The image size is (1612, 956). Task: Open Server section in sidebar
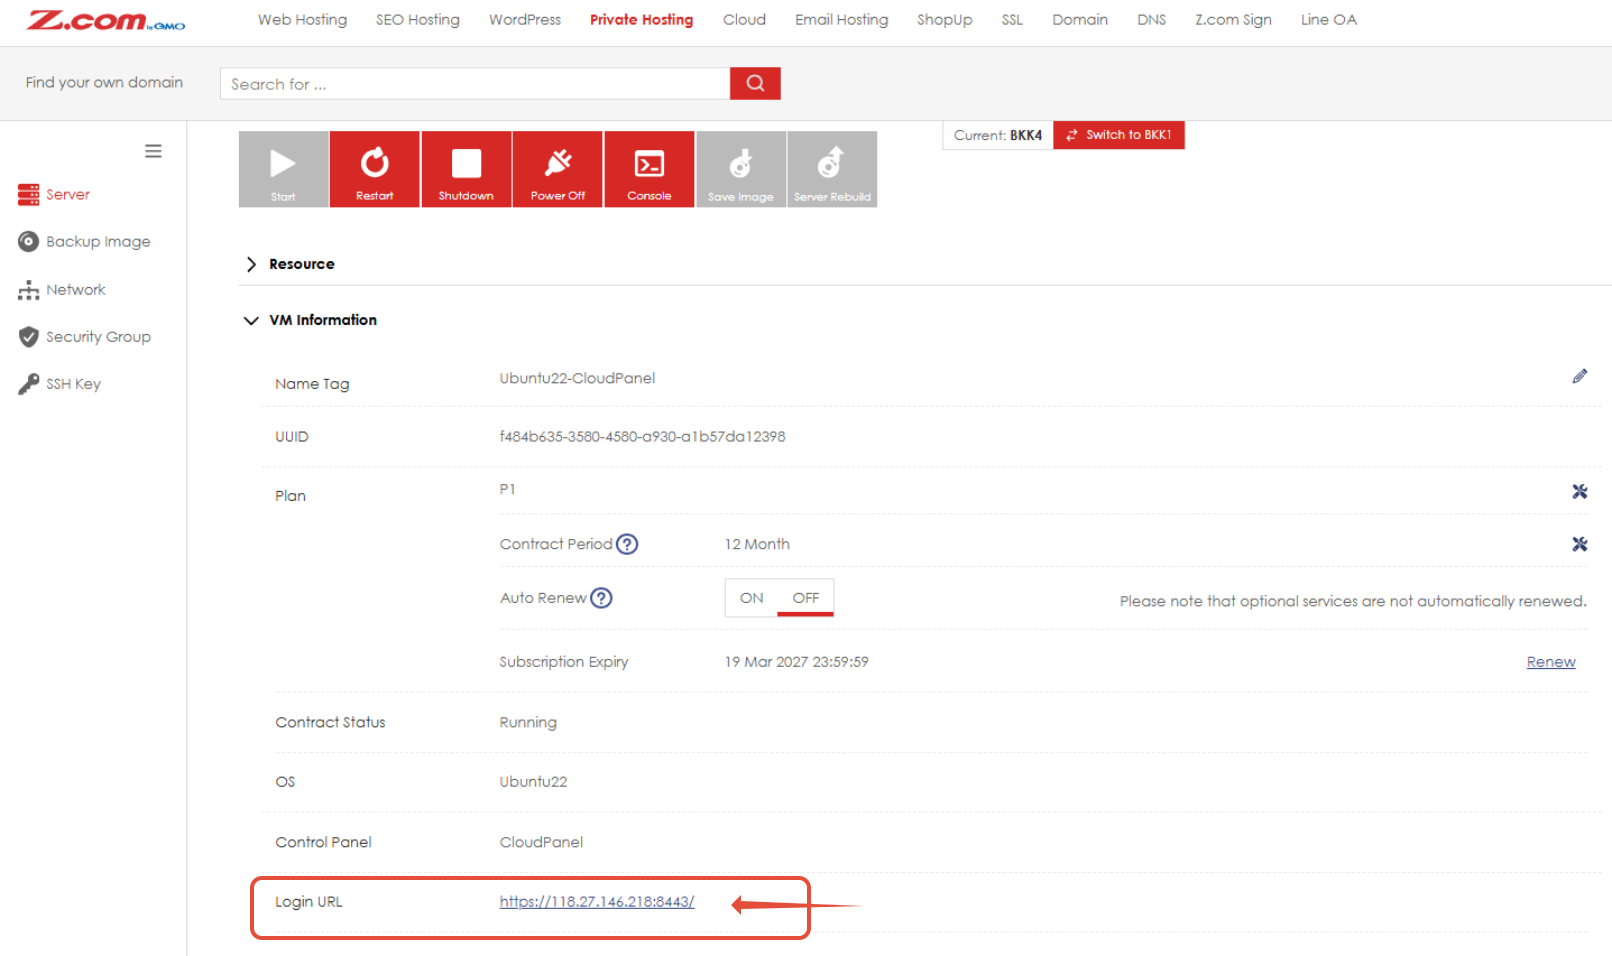54,194
